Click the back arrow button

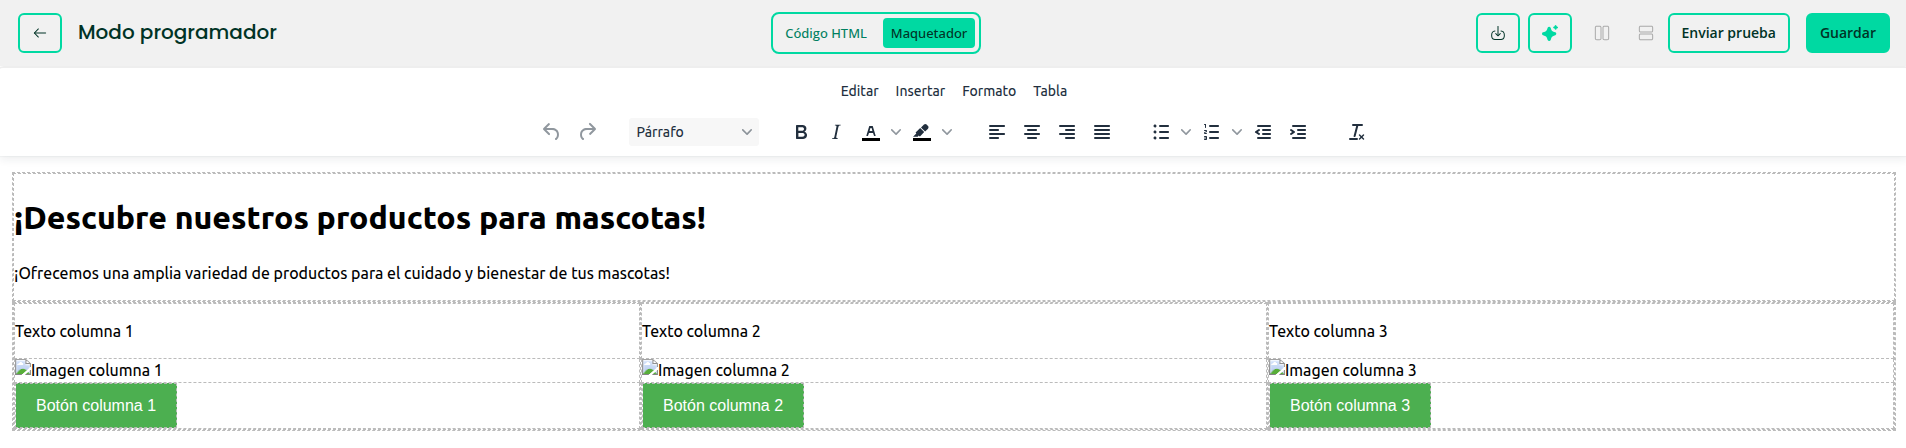(x=40, y=33)
